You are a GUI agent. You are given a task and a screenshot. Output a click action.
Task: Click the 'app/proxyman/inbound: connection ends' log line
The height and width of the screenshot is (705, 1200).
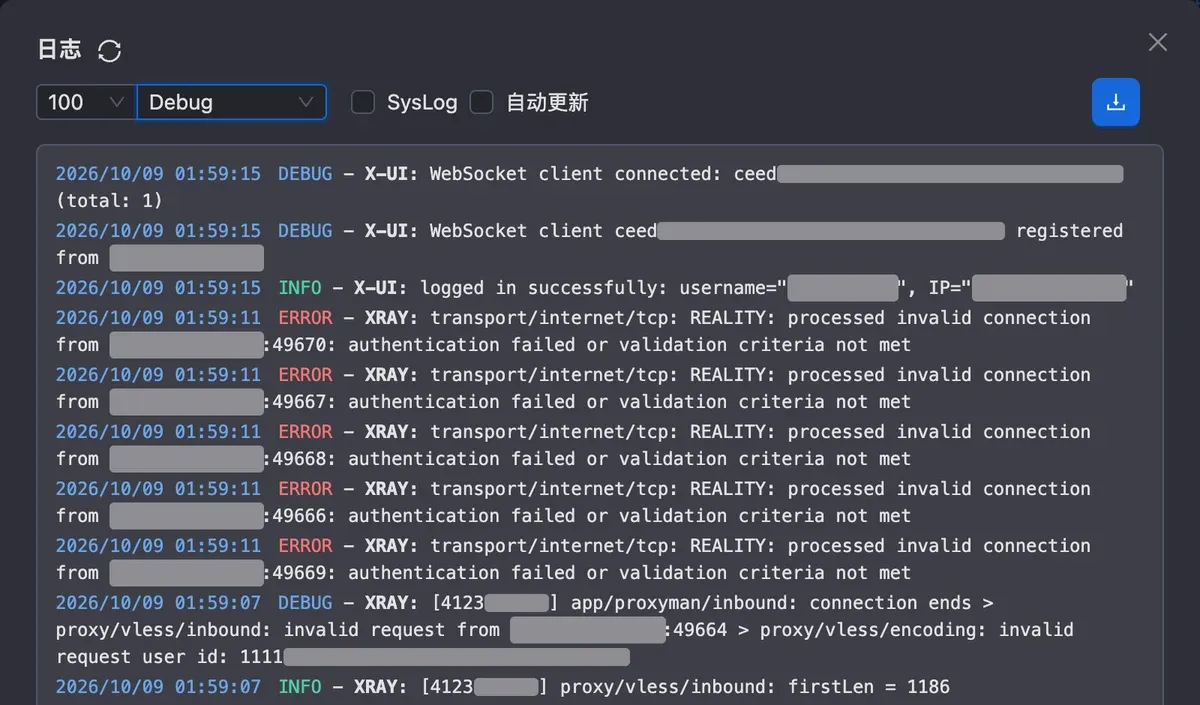[x=565, y=630]
